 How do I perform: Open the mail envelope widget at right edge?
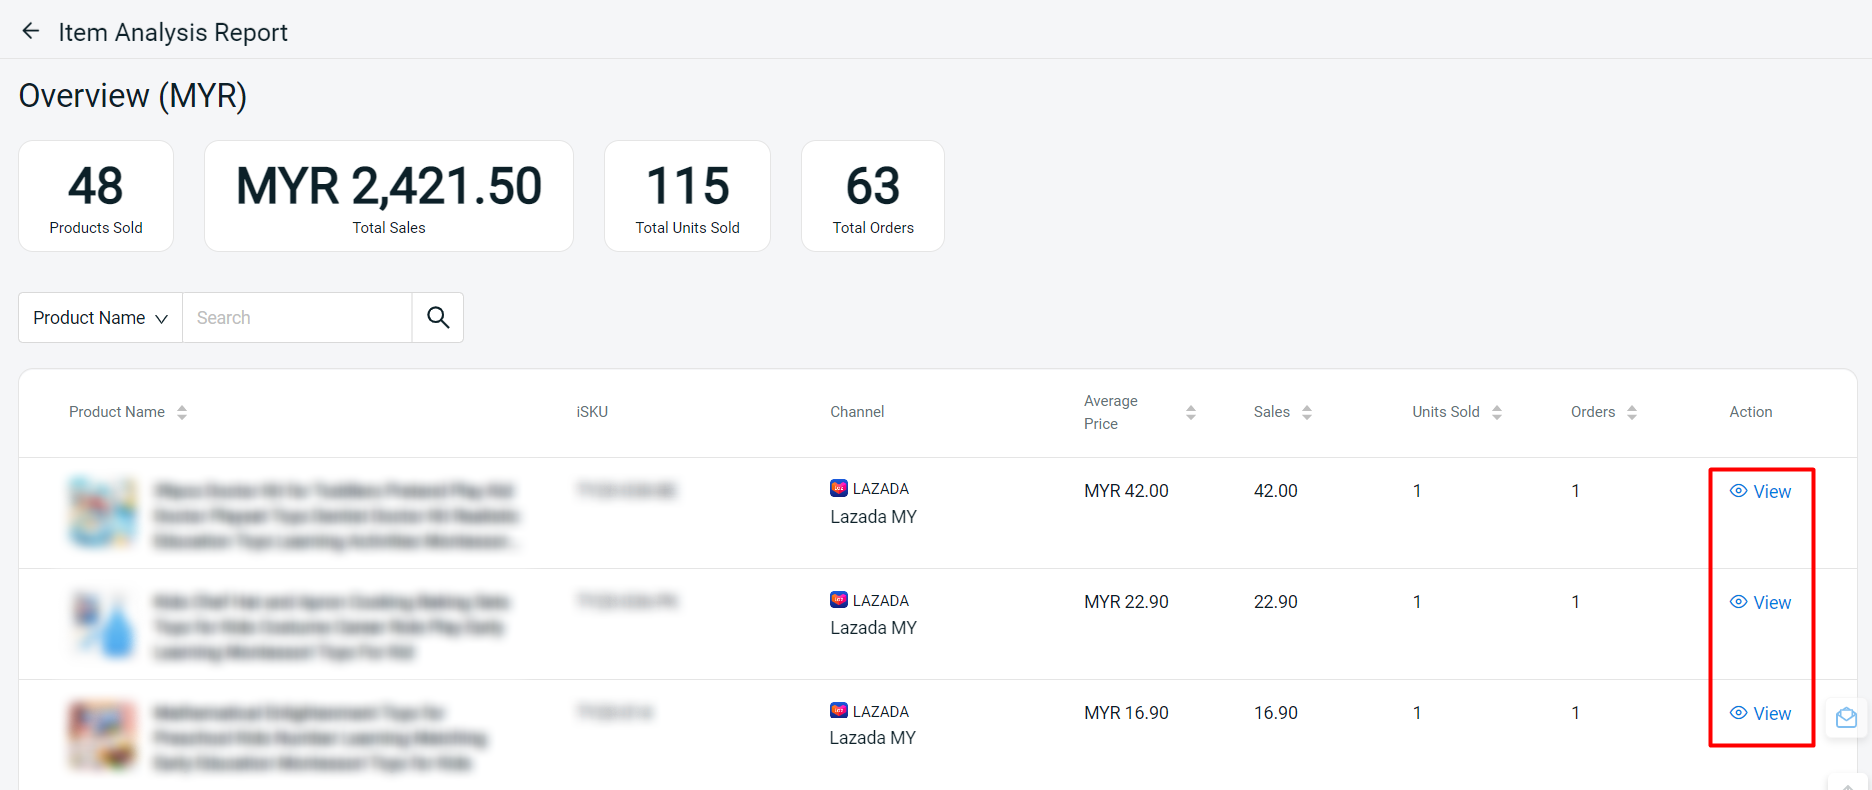click(x=1846, y=718)
